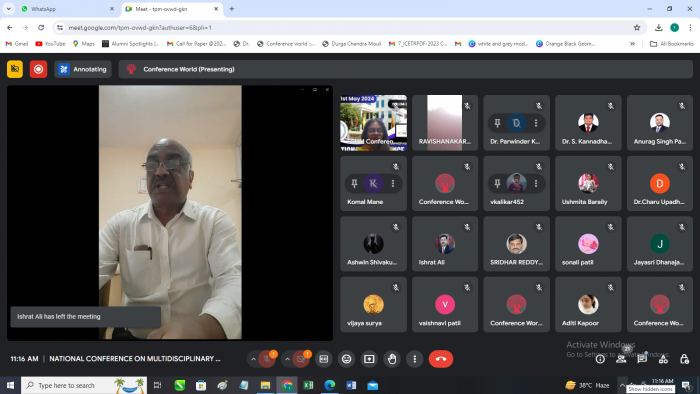Expand video settings chevron beside camera
The image size is (700, 394).
288,359
